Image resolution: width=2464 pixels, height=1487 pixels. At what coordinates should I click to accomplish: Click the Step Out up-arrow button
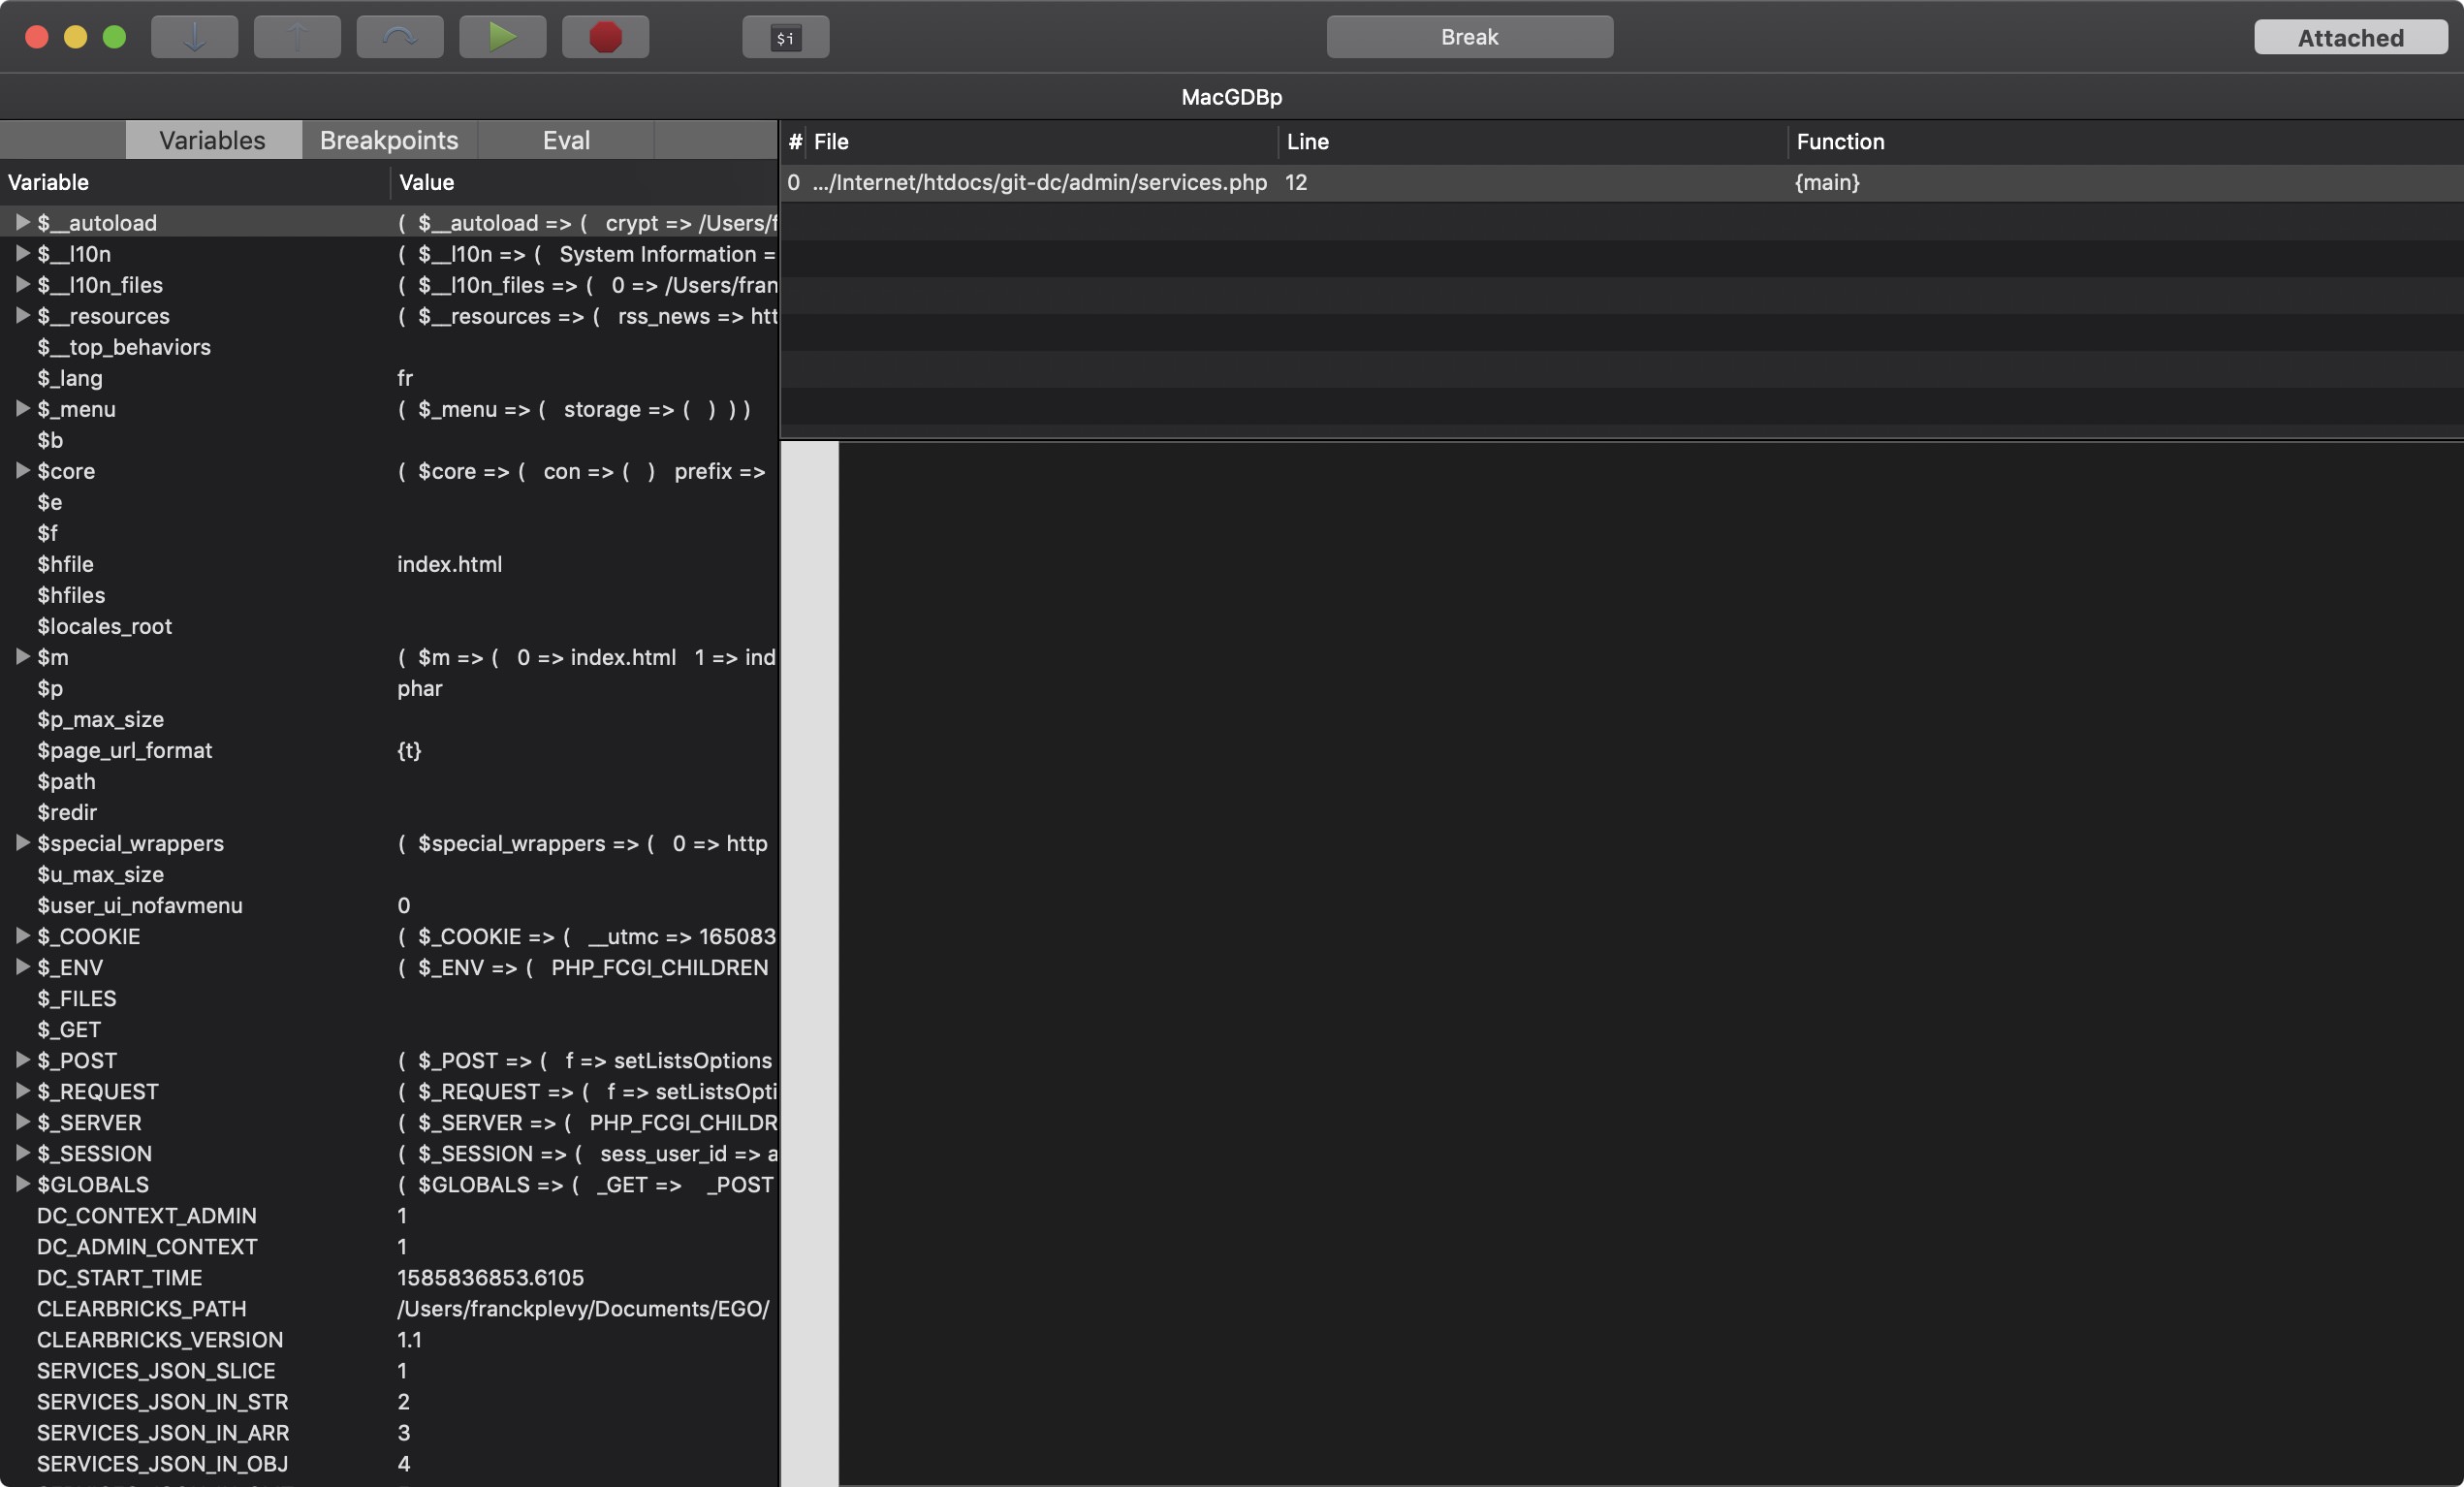(x=297, y=37)
